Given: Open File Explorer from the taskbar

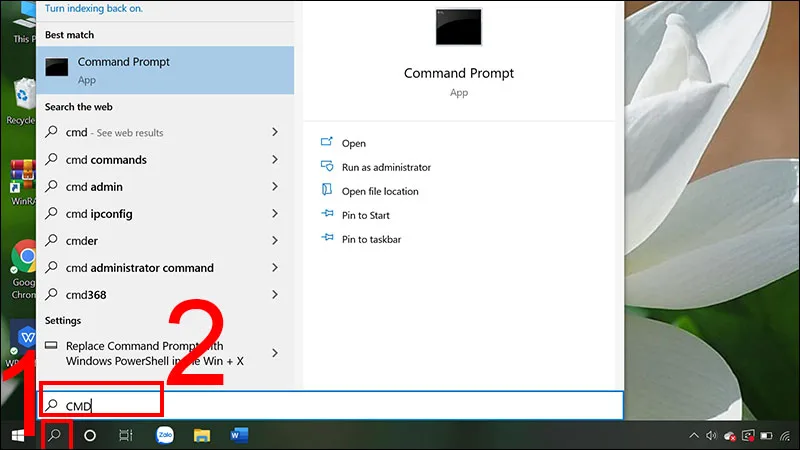Looking at the screenshot, I should coord(202,435).
